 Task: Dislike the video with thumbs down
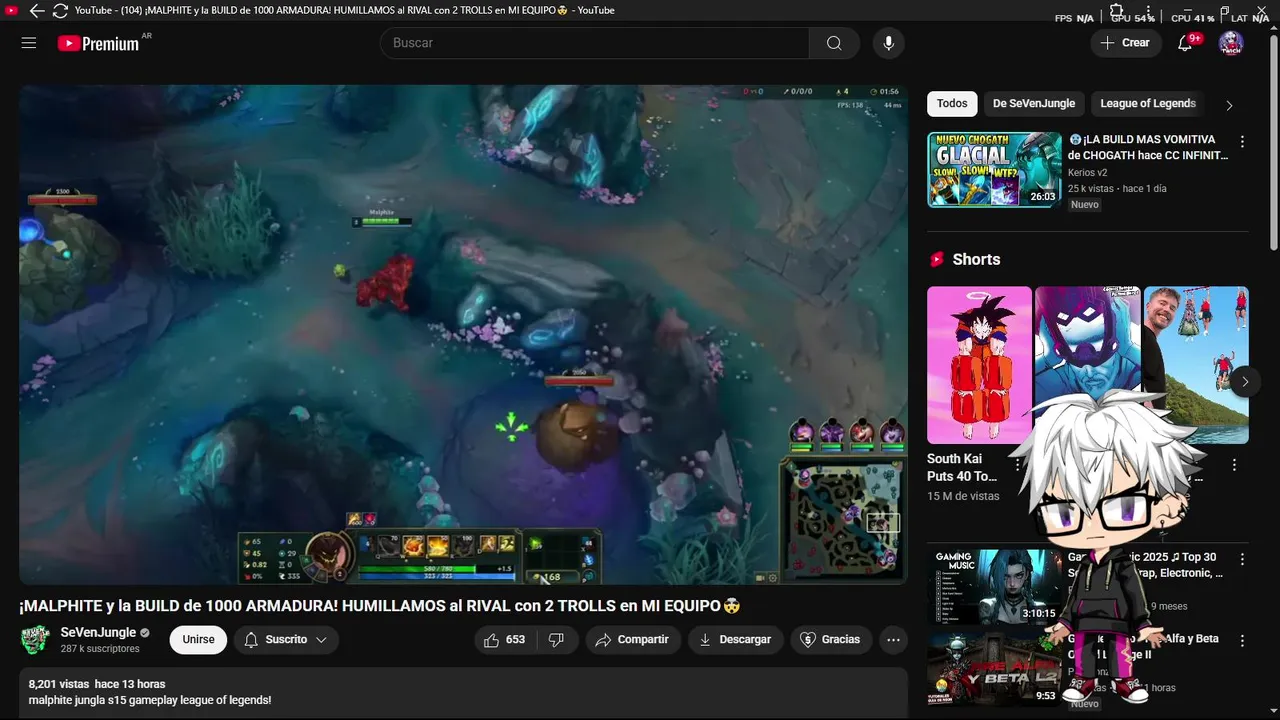tap(557, 640)
